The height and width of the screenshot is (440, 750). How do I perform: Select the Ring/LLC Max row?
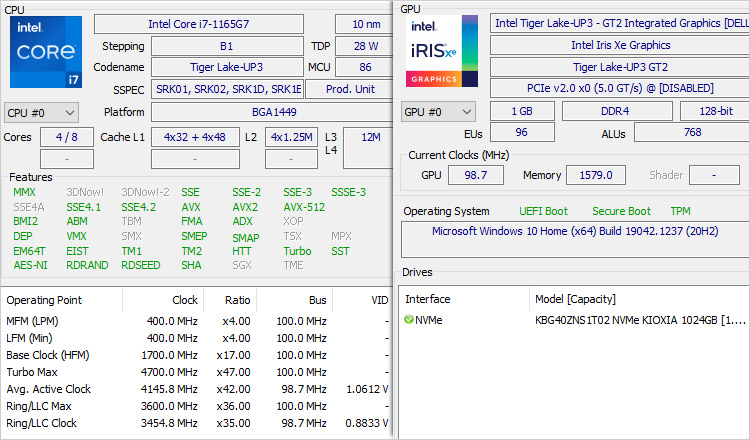point(197,406)
